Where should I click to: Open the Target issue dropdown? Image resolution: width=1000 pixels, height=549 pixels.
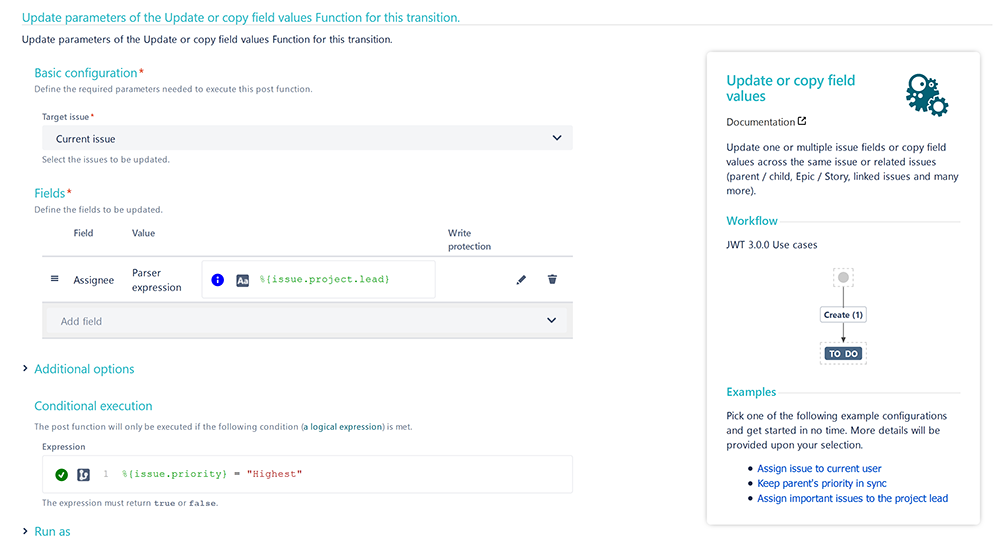pos(307,138)
